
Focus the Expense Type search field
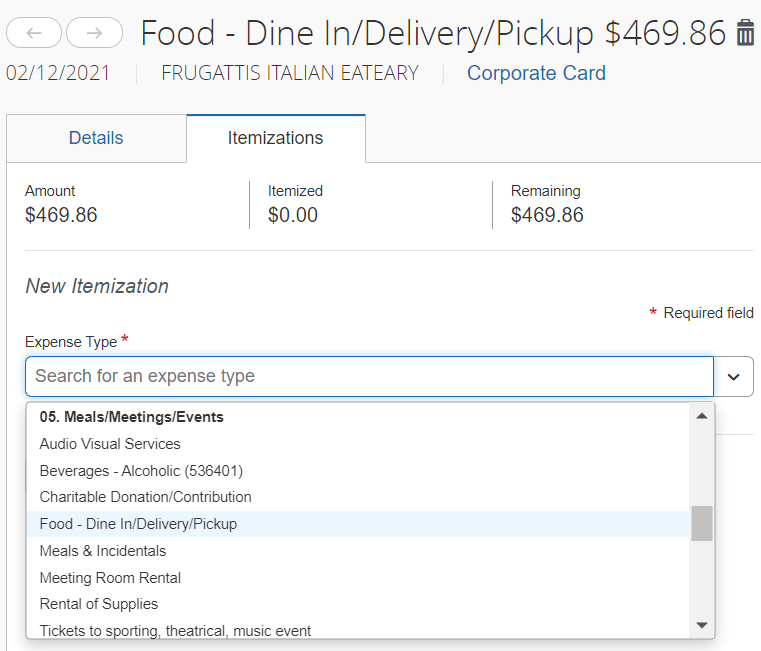click(x=369, y=376)
